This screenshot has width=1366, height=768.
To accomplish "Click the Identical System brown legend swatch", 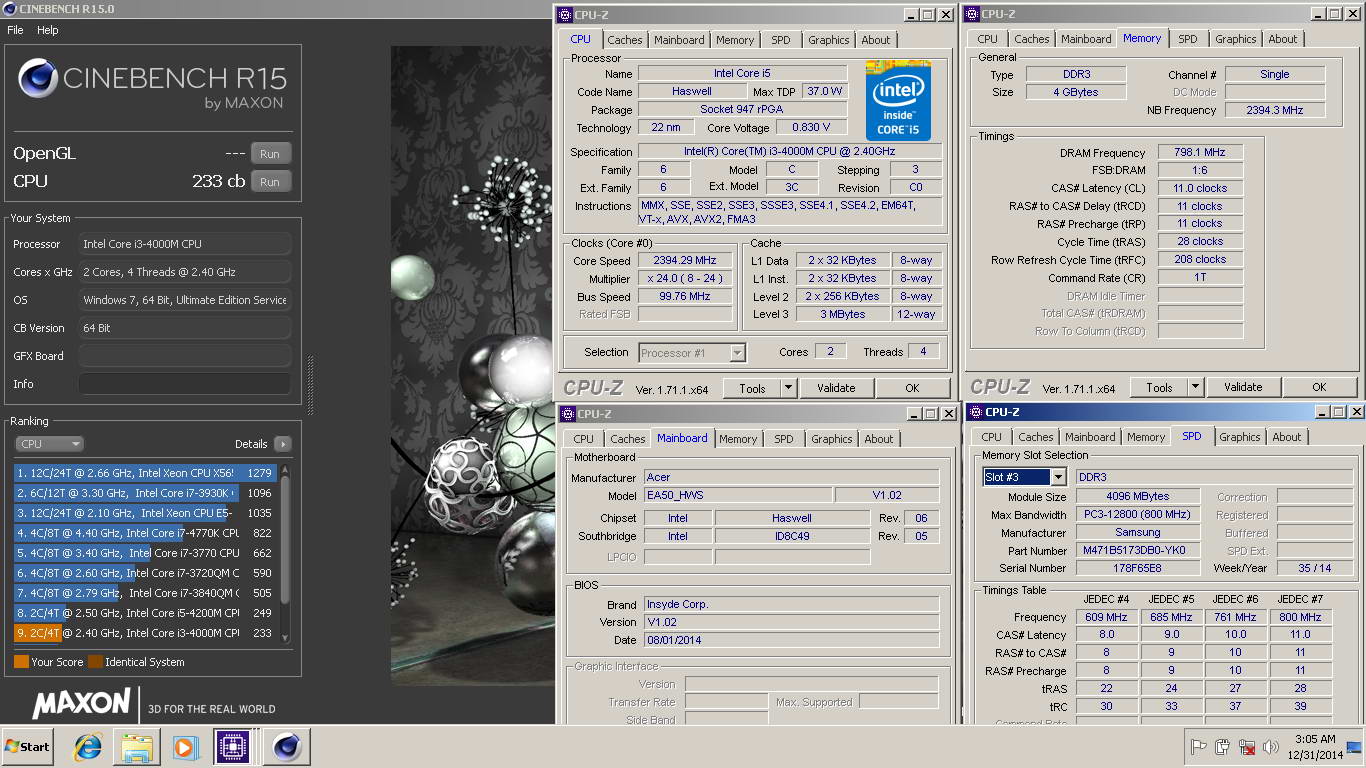I will click(95, 662).
